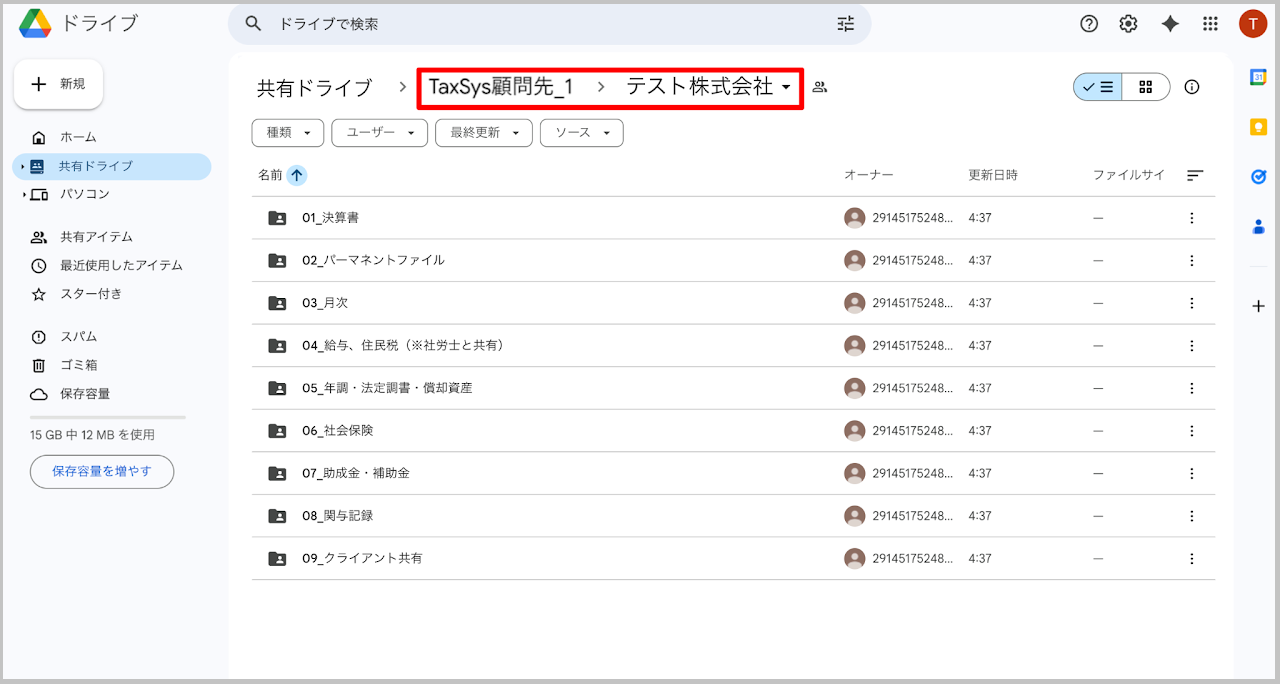Select folder name 03_月次
Image resolution: width=1280 pixels, height=684 pixels.
[x=325, y=302]
